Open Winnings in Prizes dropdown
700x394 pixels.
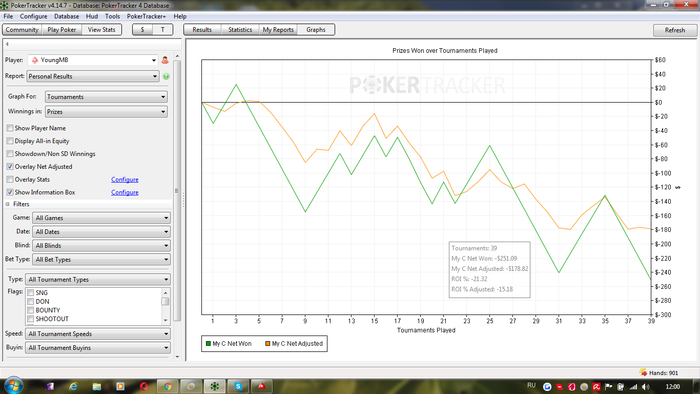[106, 112]
